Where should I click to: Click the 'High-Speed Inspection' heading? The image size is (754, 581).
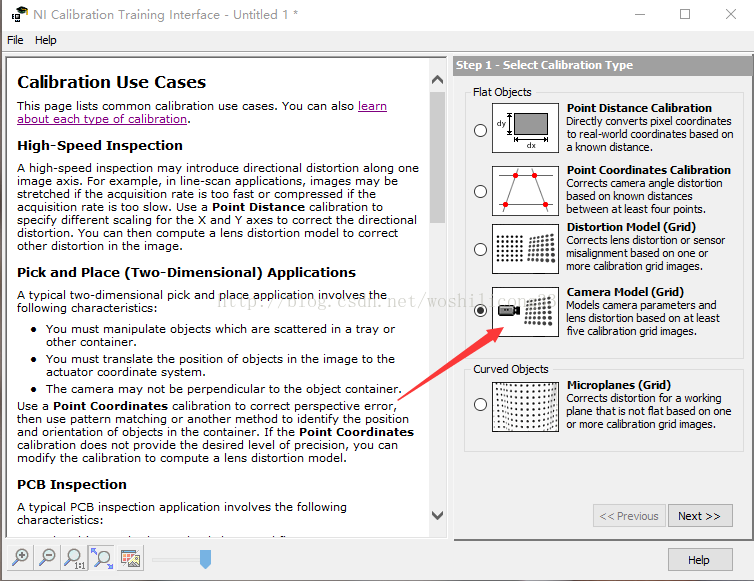tap(100, 145)
